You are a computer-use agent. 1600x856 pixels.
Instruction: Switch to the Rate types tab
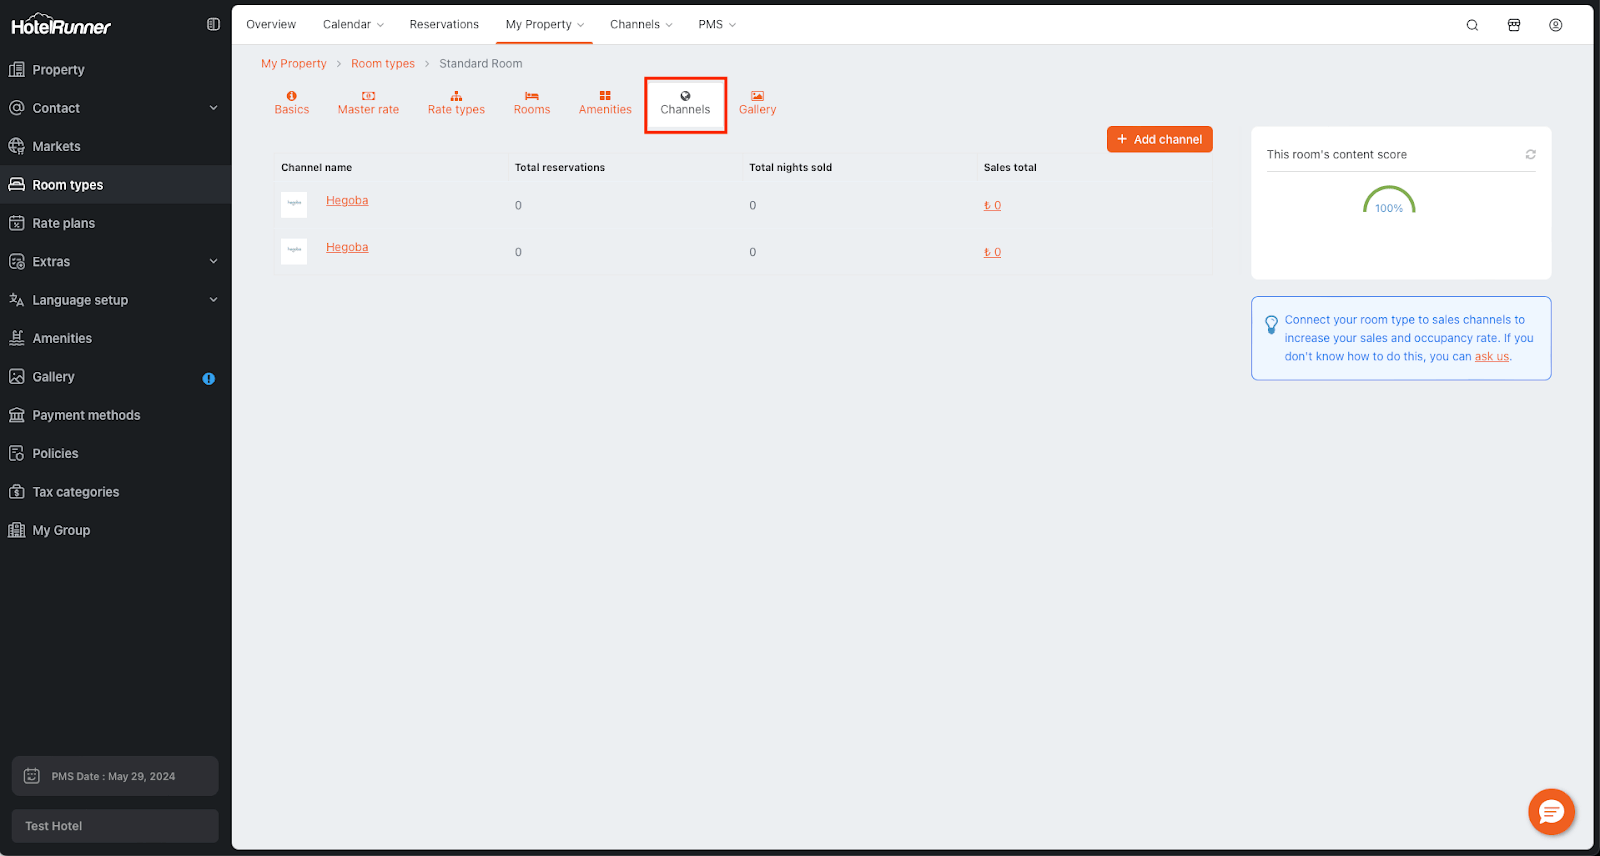pyautogui.click(x=456, y=103)
